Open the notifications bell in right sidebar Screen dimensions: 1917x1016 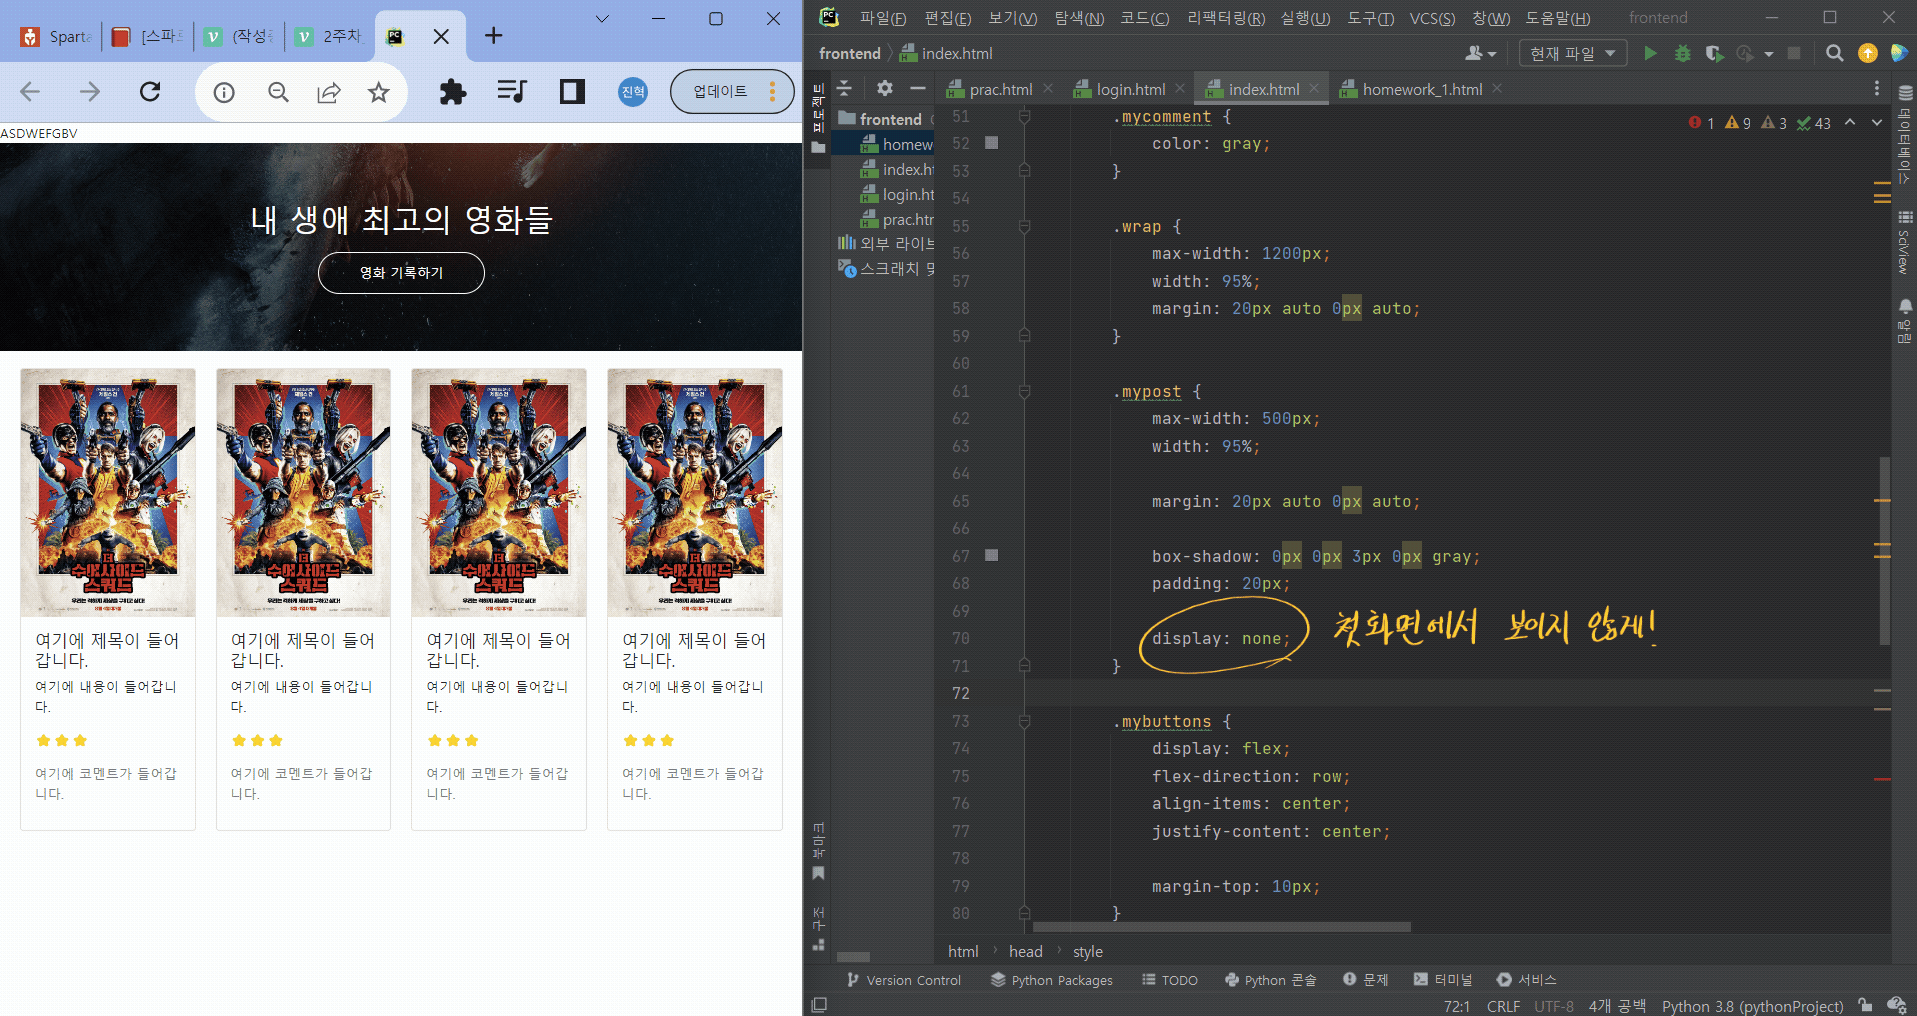1905,307
